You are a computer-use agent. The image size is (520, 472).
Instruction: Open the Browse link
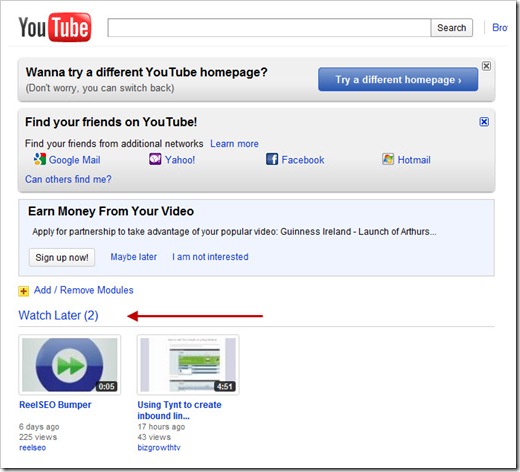pos(500,28)
